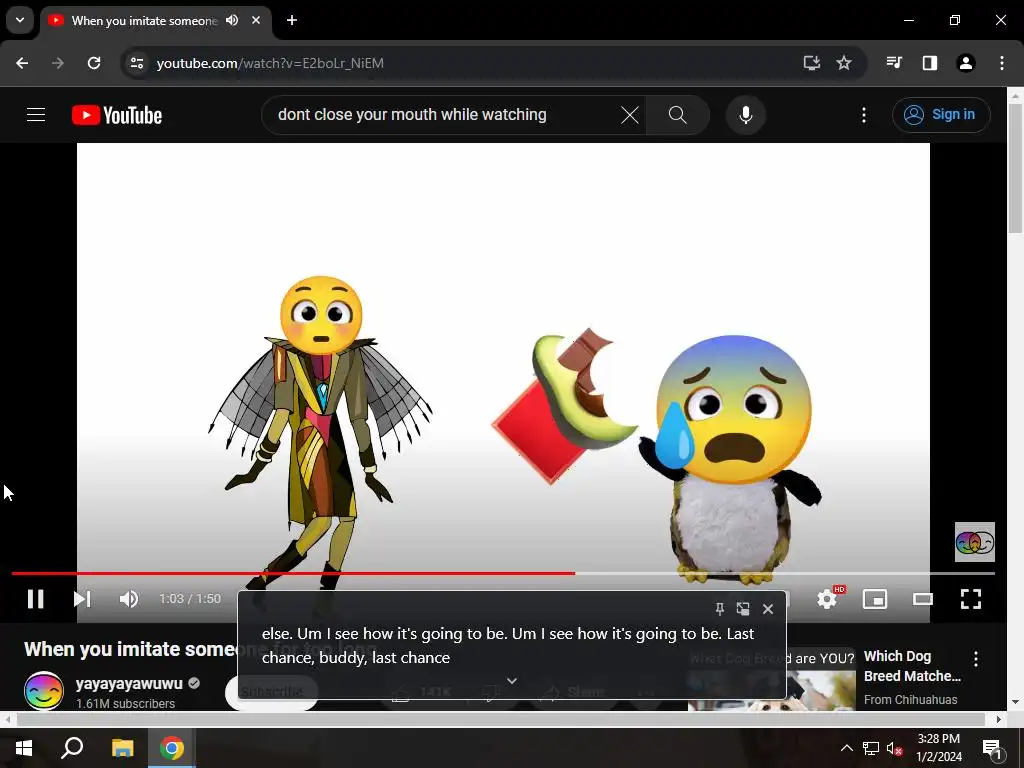Open options for Which Dog Breed video

click(x=976, y=659)
